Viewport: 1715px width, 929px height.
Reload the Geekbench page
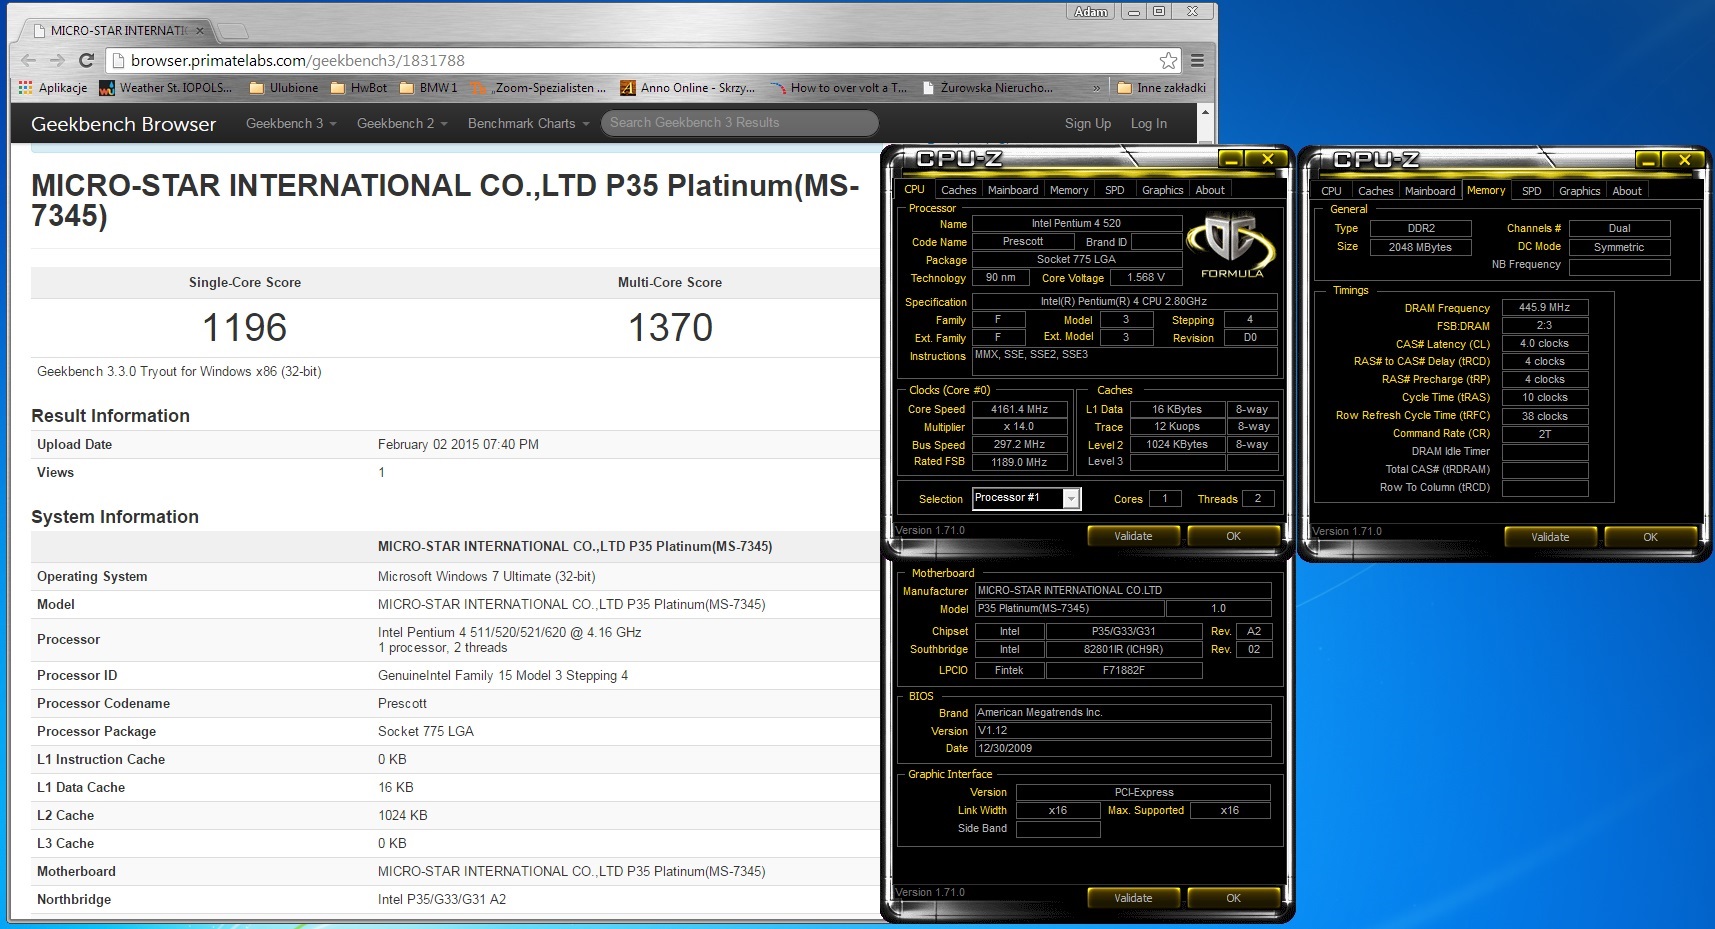click(86, 60)
